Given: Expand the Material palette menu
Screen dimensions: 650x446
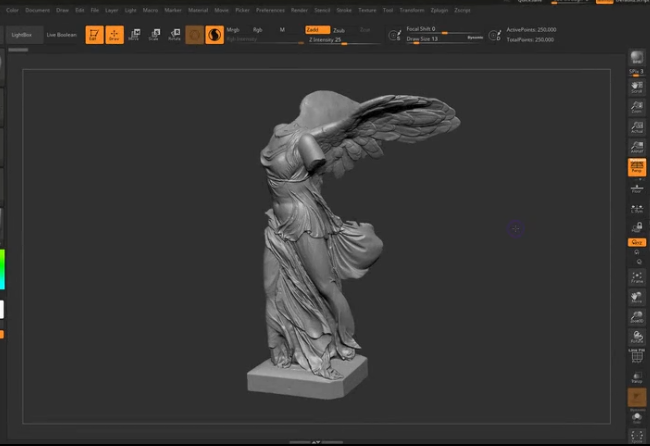Looking at the screenshot, I should coord(196,10).
